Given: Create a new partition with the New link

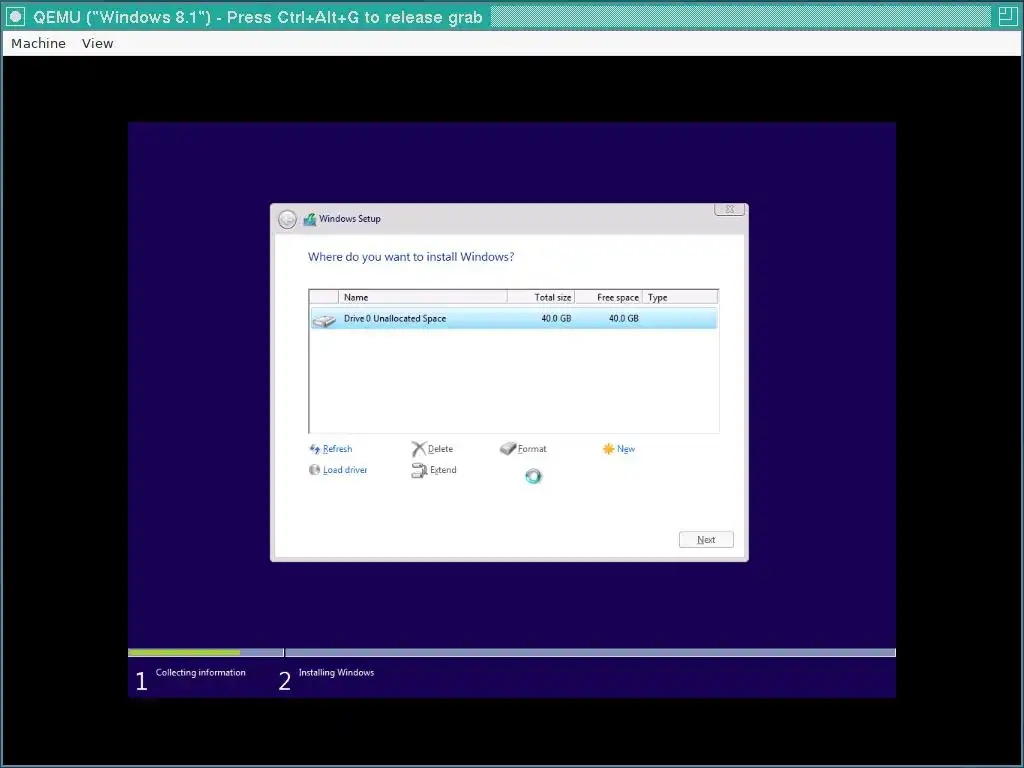Looking at the screenshot, I should [626, 449].
